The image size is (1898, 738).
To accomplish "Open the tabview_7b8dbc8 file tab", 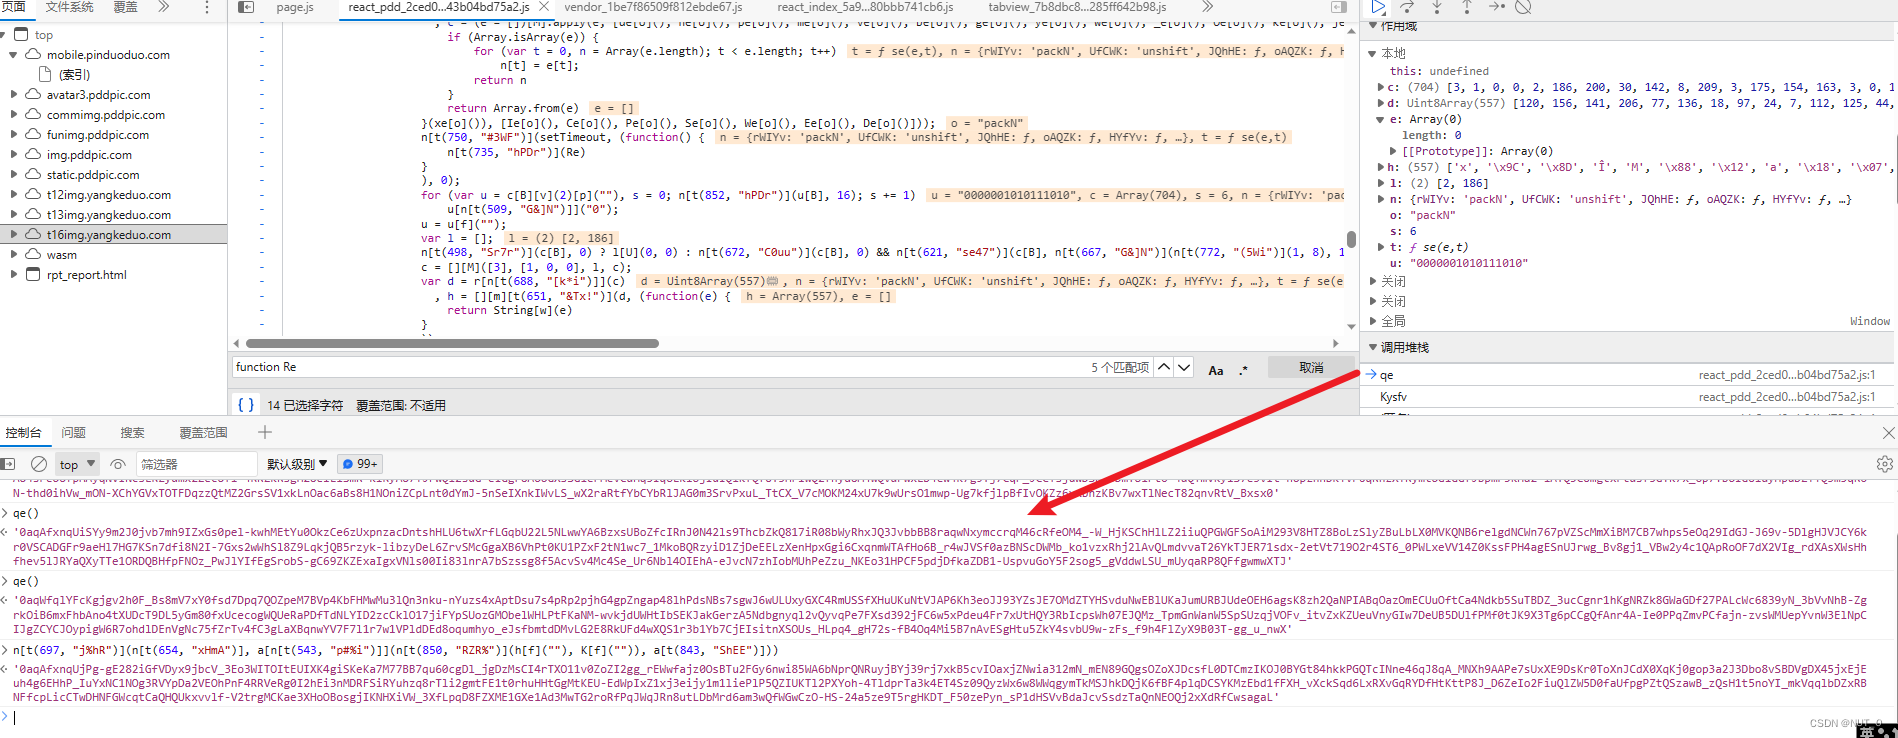I will pyautogui.click(x=1077, y=7).
